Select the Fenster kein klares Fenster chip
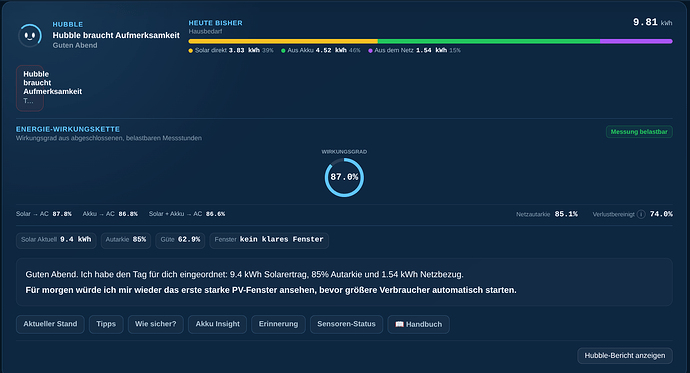 (x=269, y=240)
